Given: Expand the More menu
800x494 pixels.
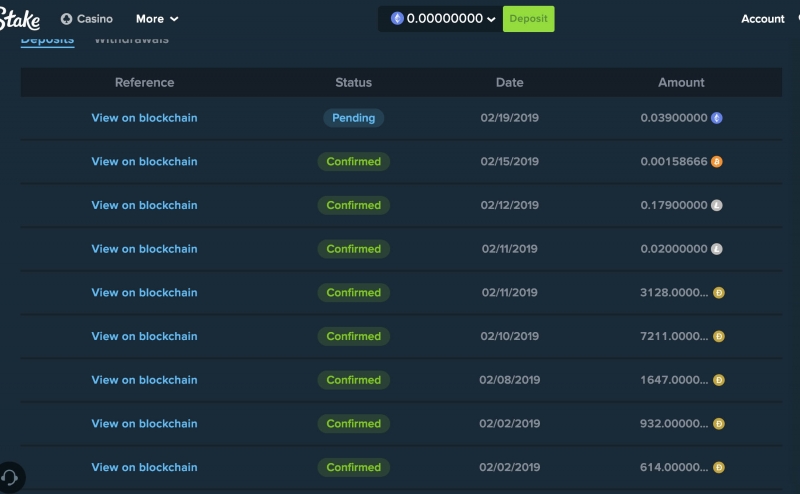Looking at the screenshot, I should [x=157, y=19].
